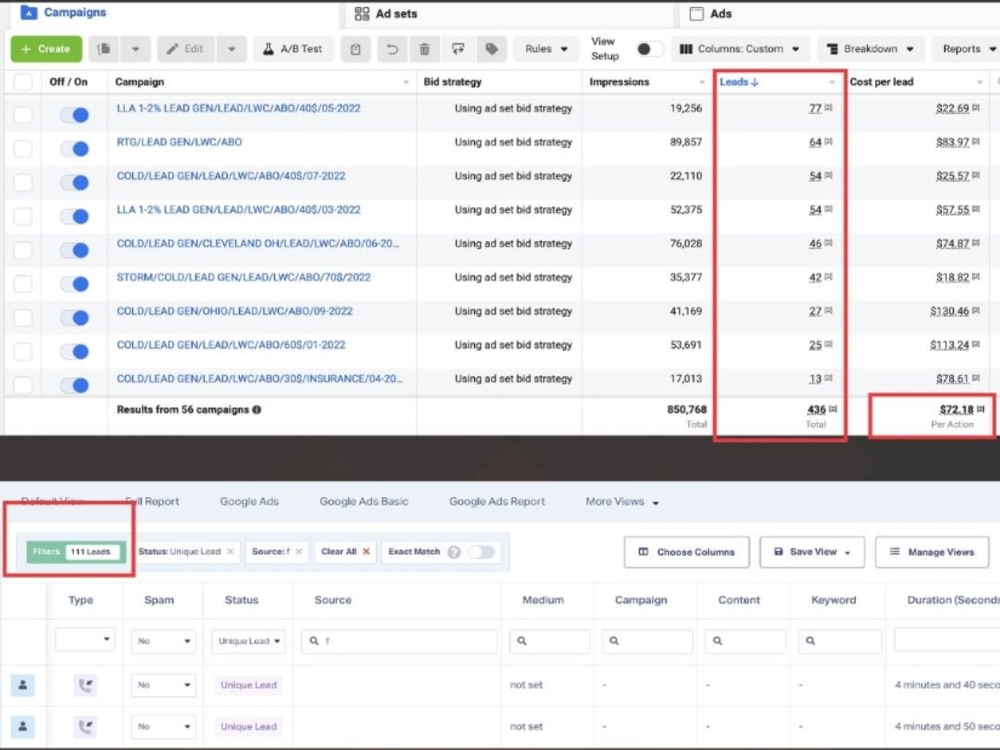
Task: Click the Edit button
Action: click(186, 49)
